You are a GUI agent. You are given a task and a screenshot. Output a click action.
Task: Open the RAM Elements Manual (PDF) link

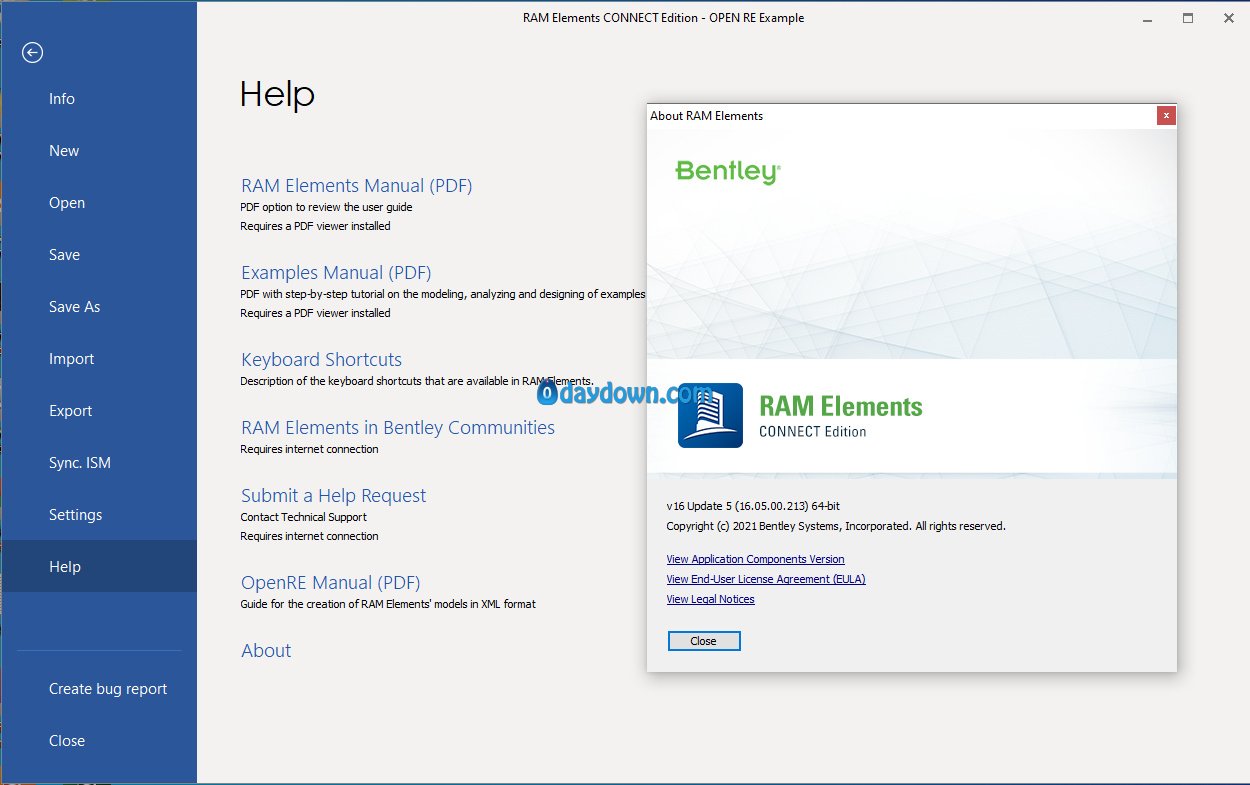click(356, 186)
